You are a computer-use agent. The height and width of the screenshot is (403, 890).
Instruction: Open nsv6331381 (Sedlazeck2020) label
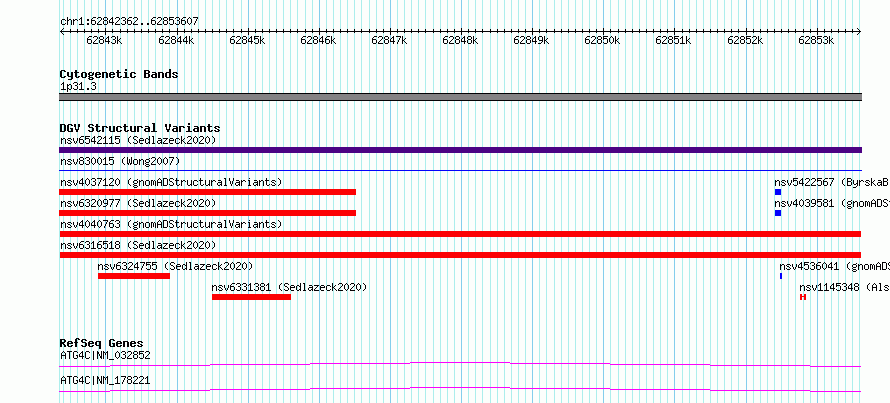coord(289,287)
